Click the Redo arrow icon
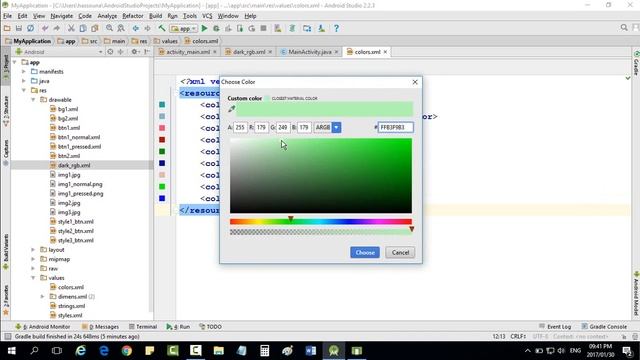This screenshot has height=360, width=640. coord(57,28)
